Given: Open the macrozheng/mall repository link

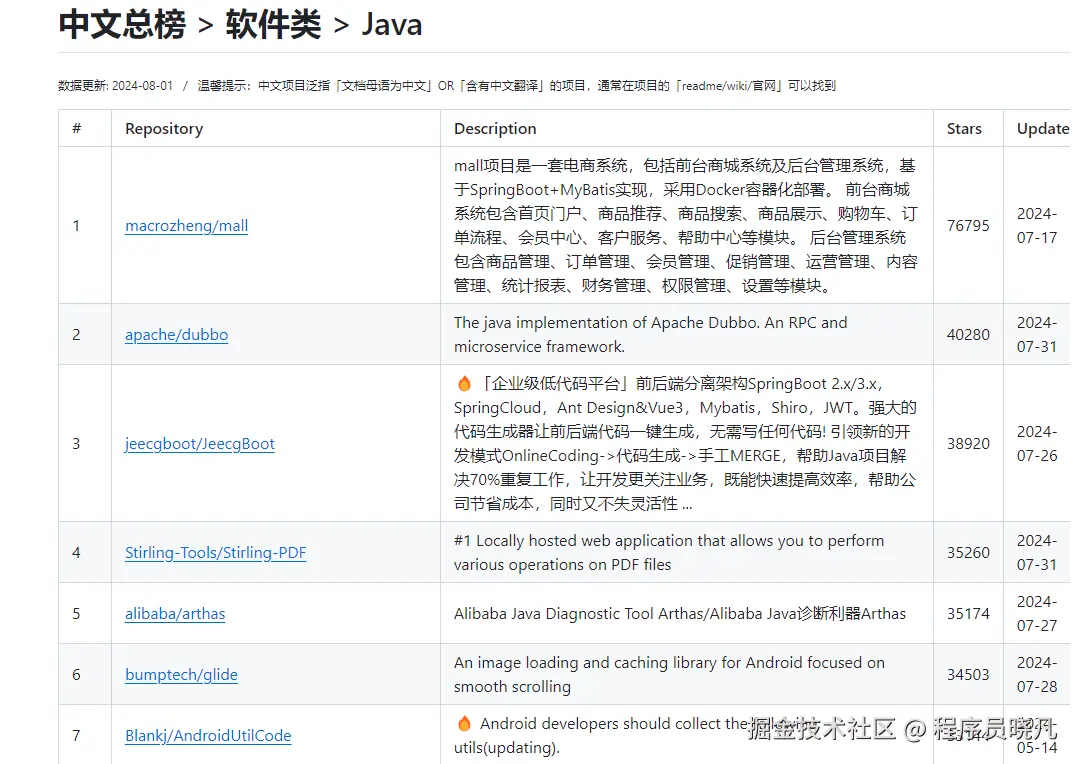Looking at the screenshot, I should [186, 226].
